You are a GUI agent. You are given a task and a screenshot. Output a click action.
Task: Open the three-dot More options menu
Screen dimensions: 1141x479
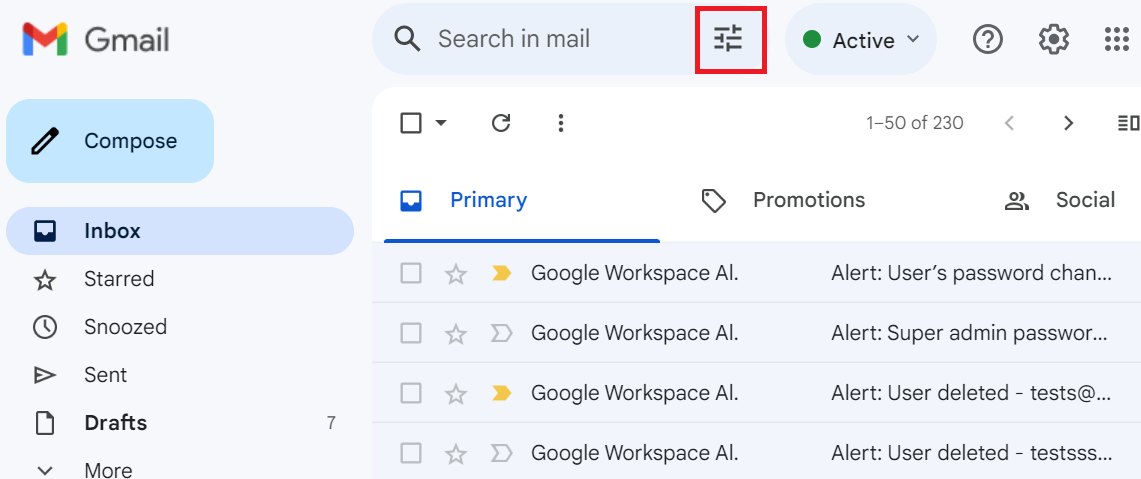point(561,123)
